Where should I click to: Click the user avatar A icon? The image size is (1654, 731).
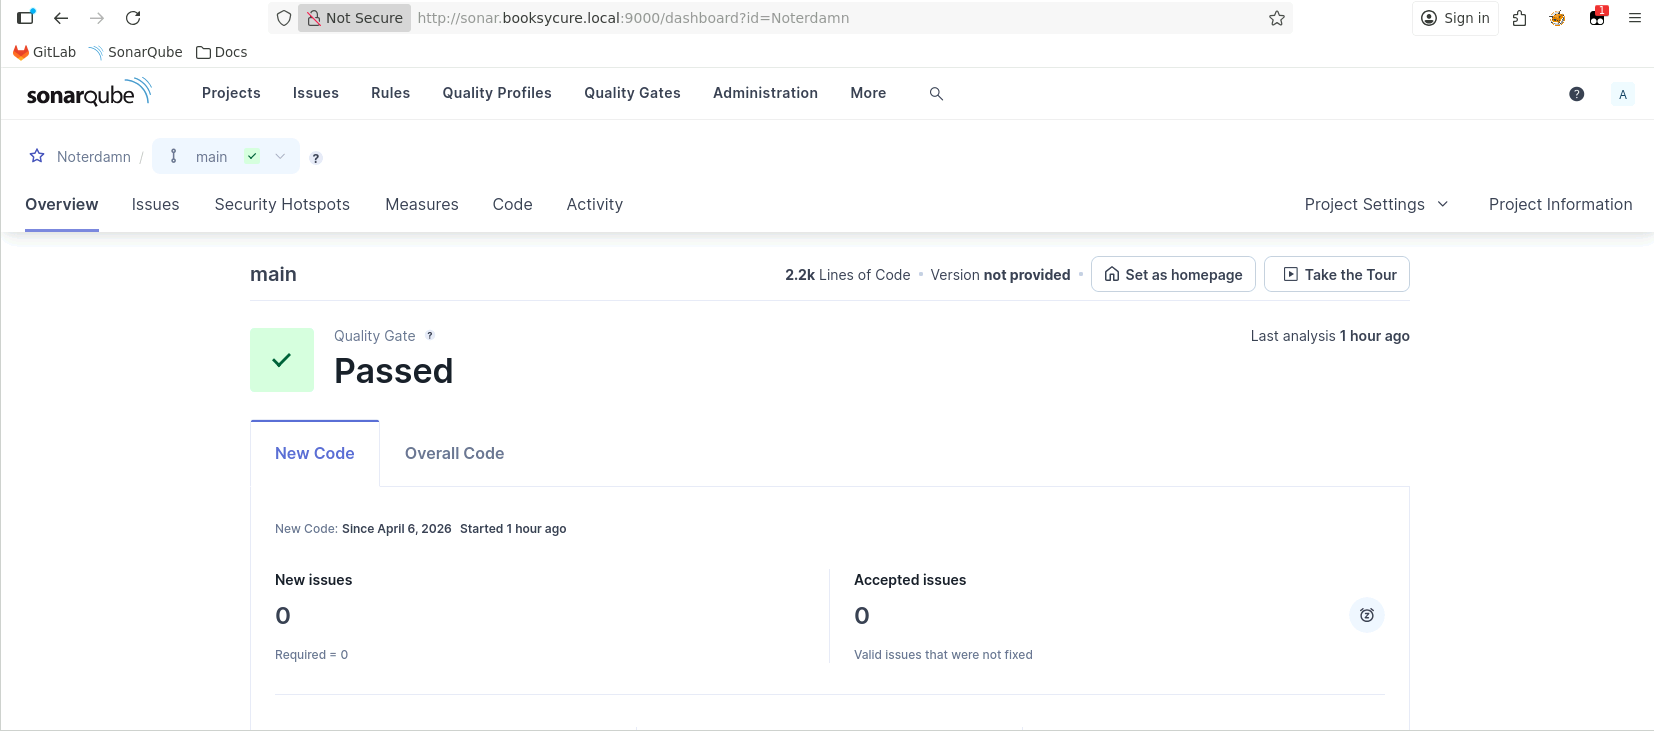click(1622, 94)
